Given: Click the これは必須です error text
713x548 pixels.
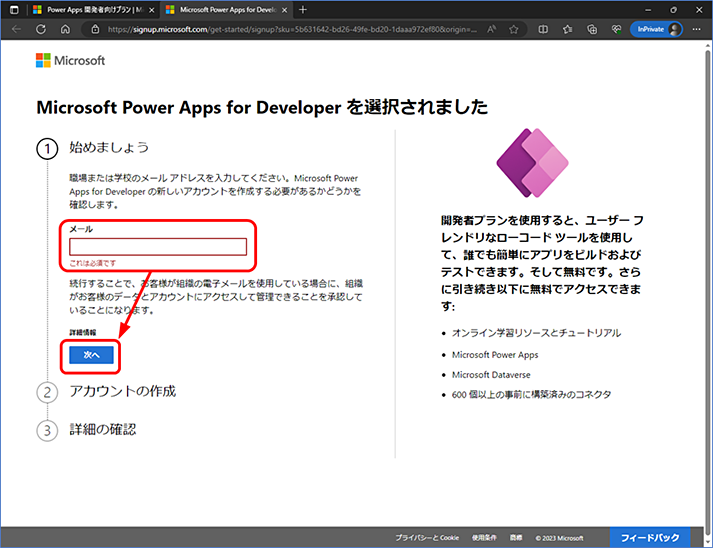Looking at the screenshot, I should 92,263.
